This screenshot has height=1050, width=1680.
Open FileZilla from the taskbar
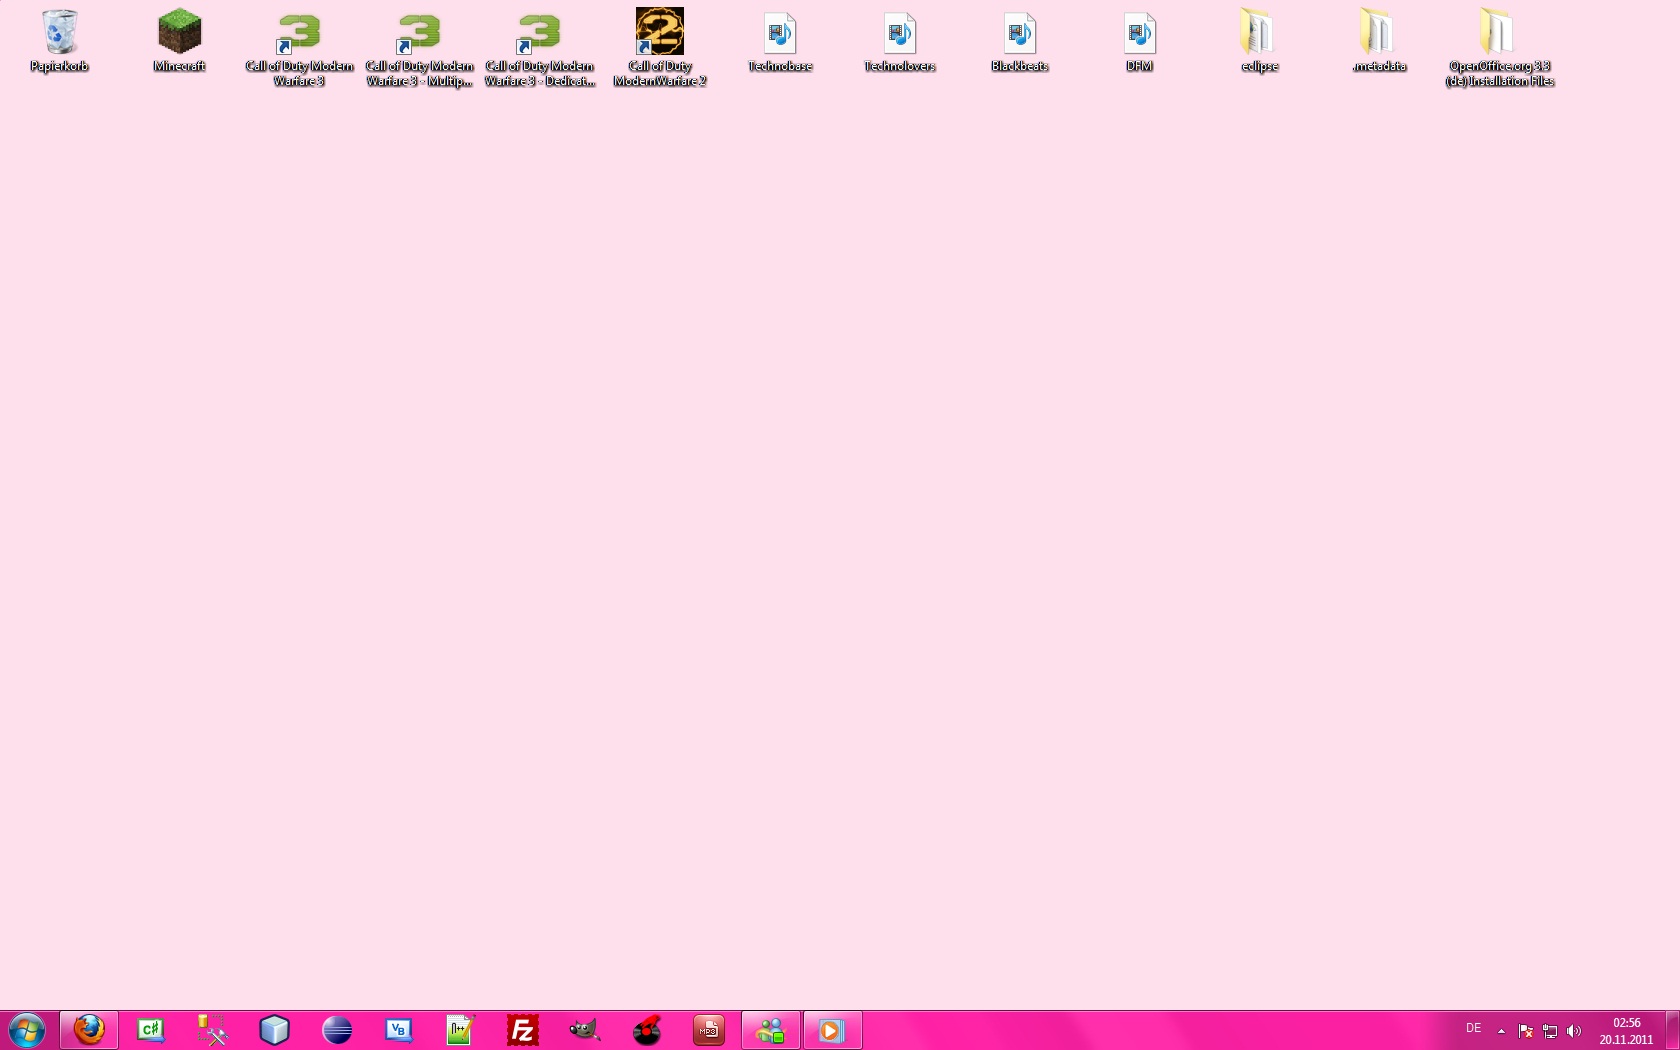coord(523,1029)
